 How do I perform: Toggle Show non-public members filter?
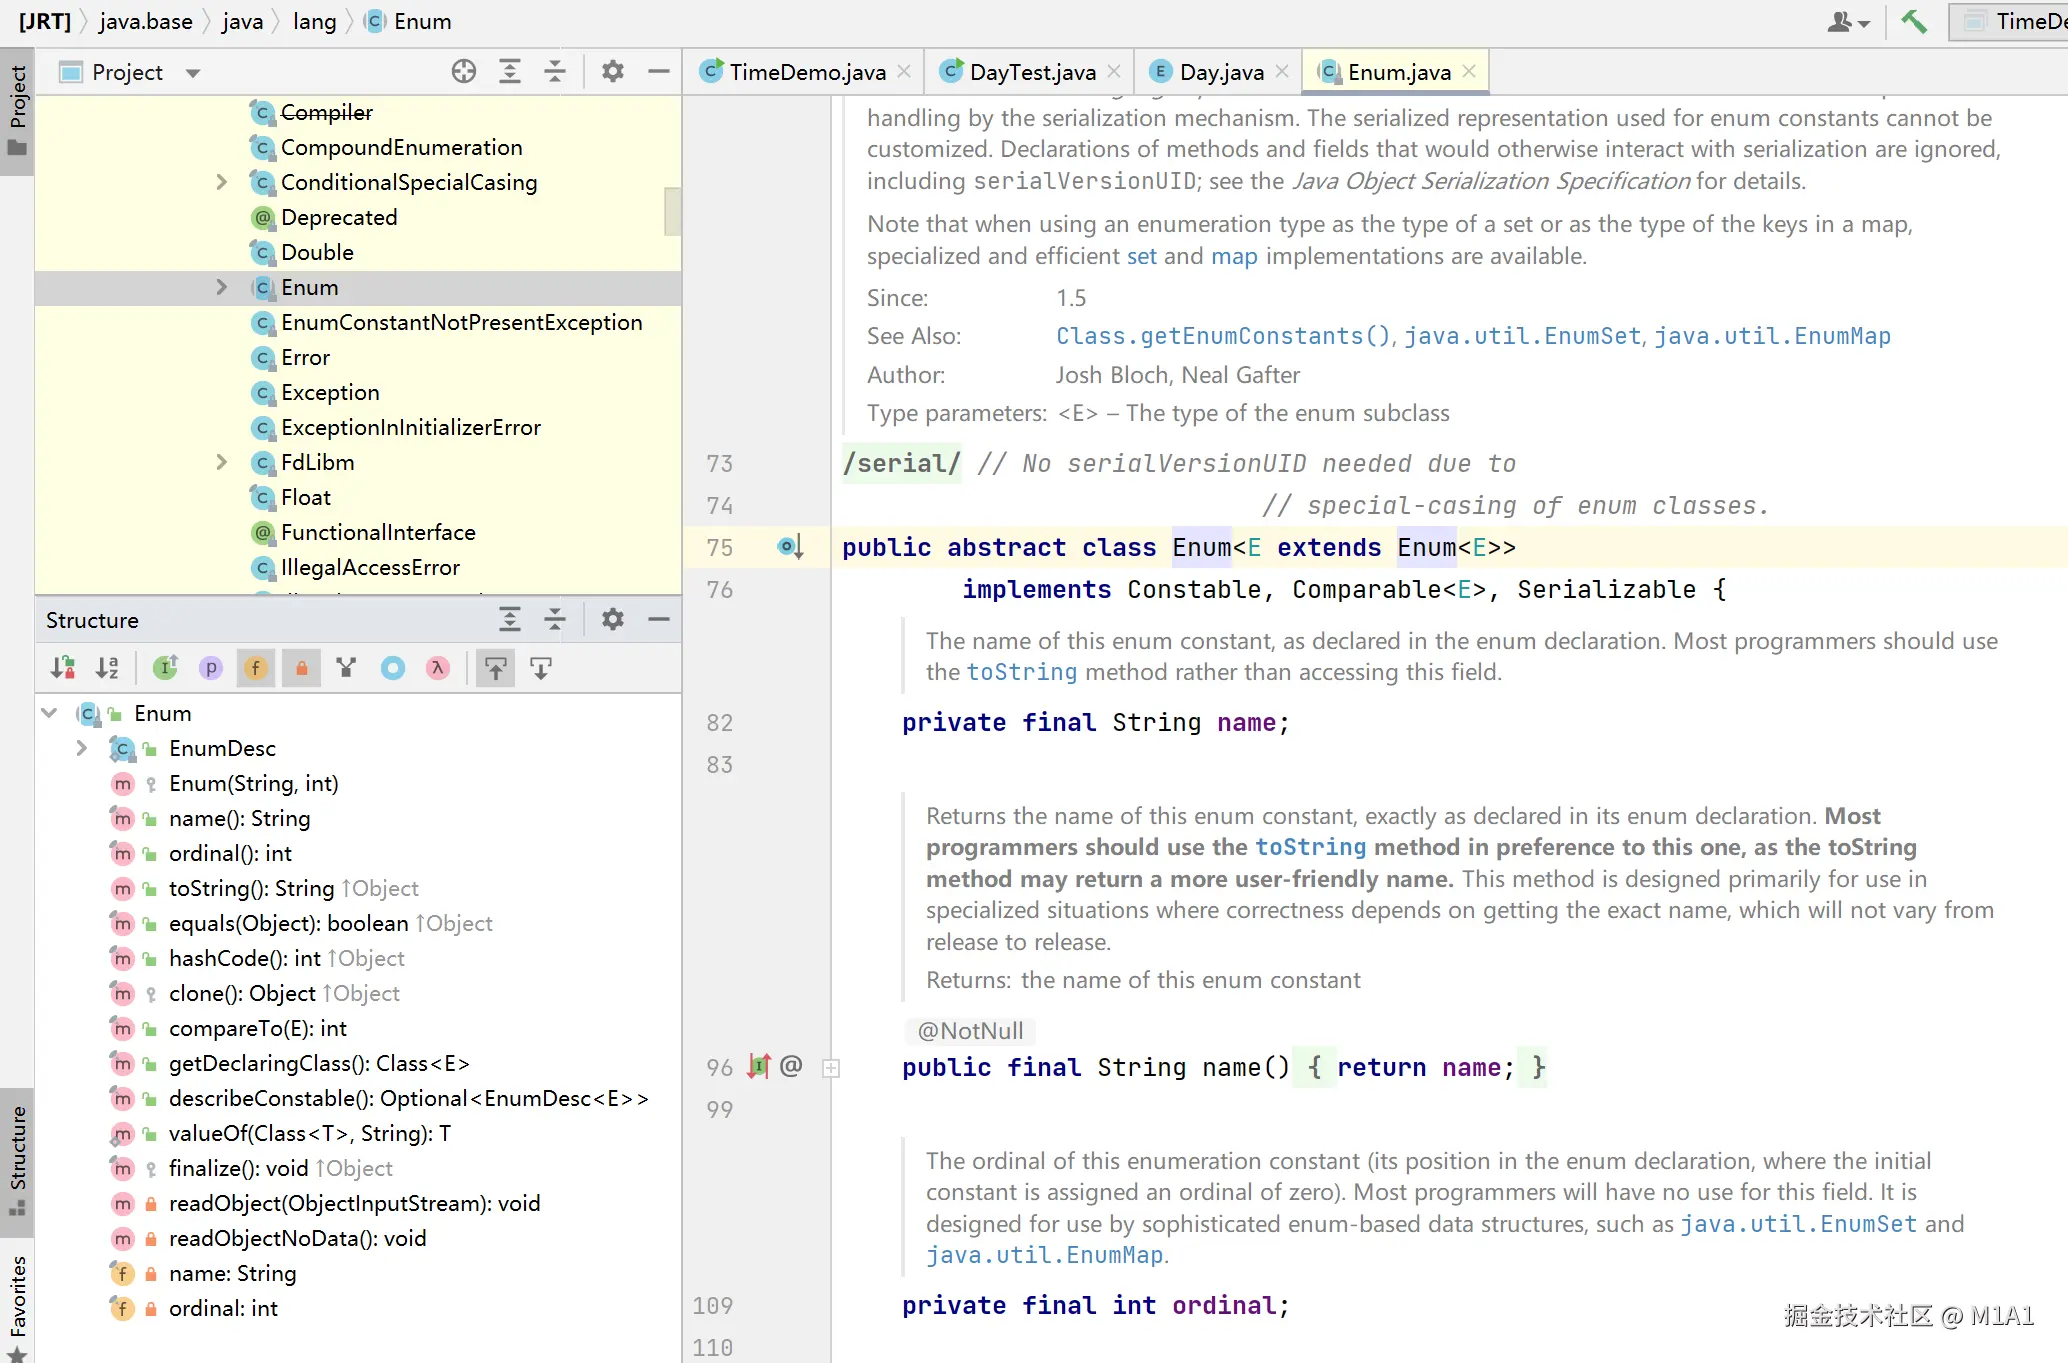pos(301,668)
